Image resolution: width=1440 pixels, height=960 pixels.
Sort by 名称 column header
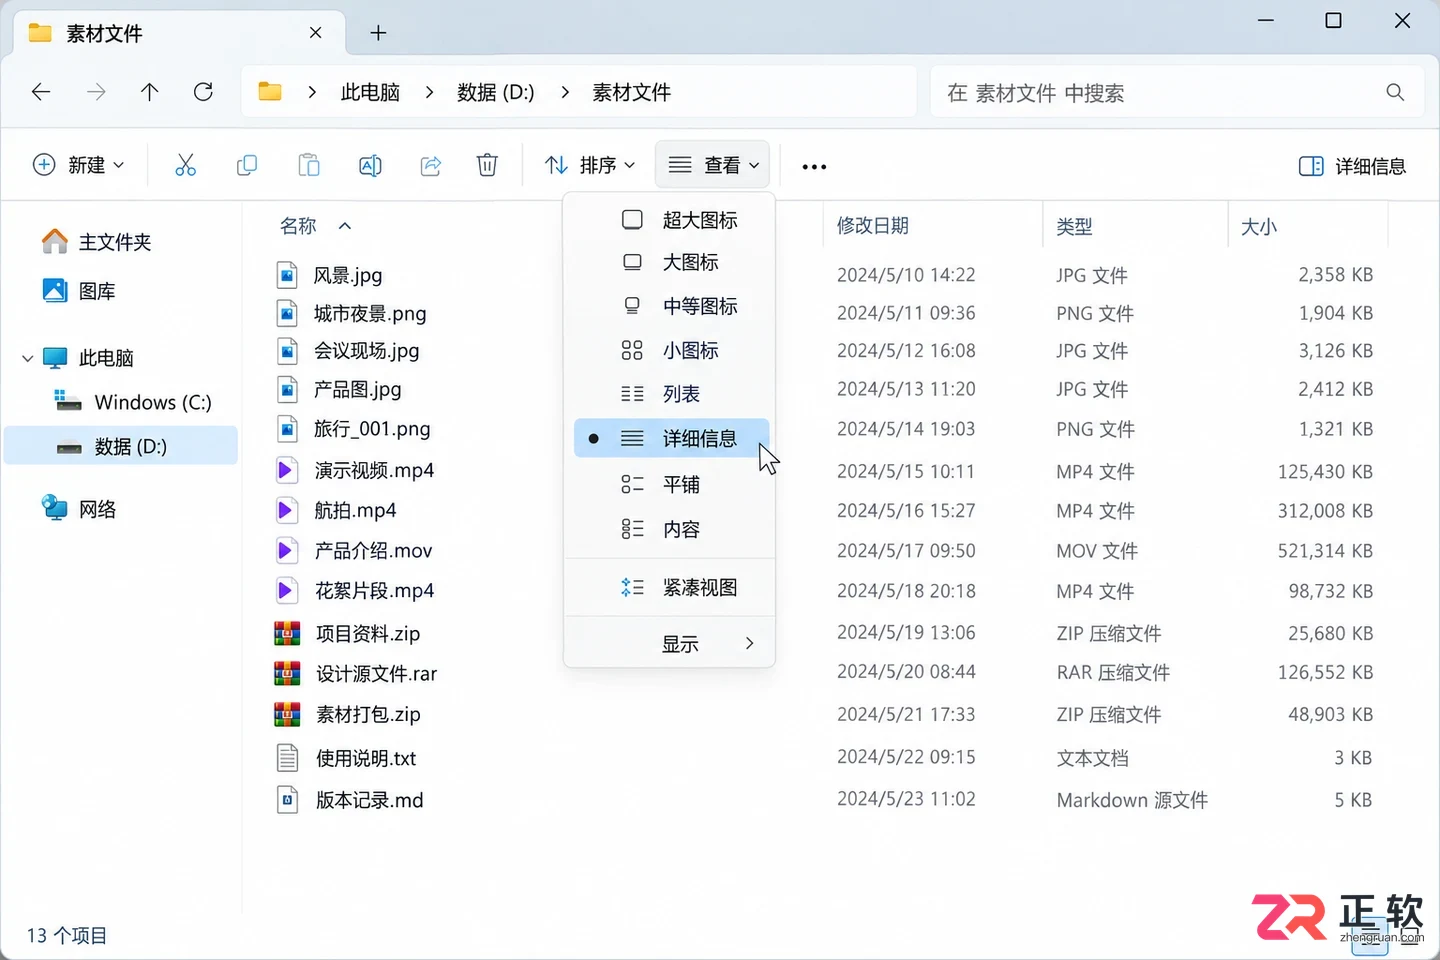coord(298,226)
